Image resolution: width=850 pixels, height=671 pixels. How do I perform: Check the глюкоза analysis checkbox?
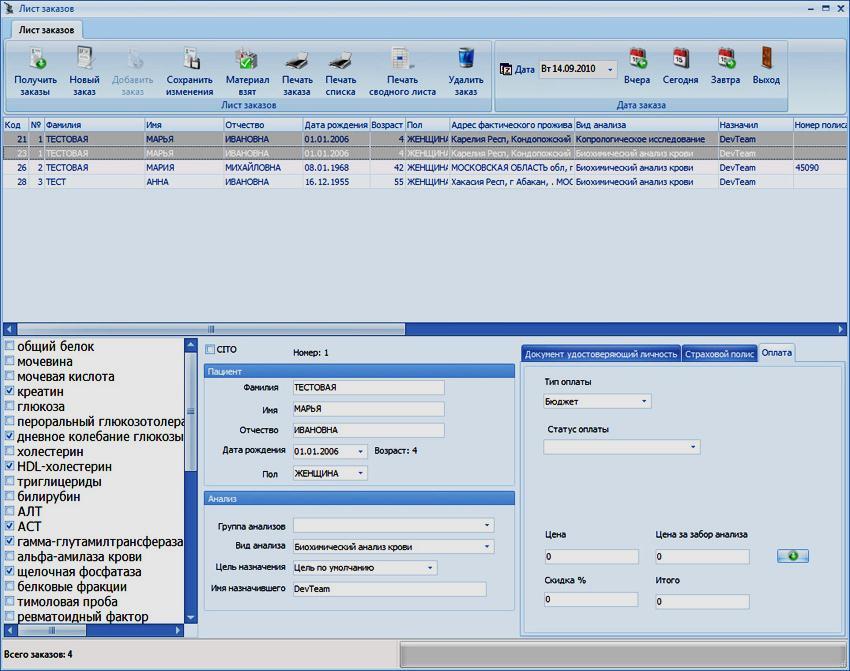[x=10, y=407]
